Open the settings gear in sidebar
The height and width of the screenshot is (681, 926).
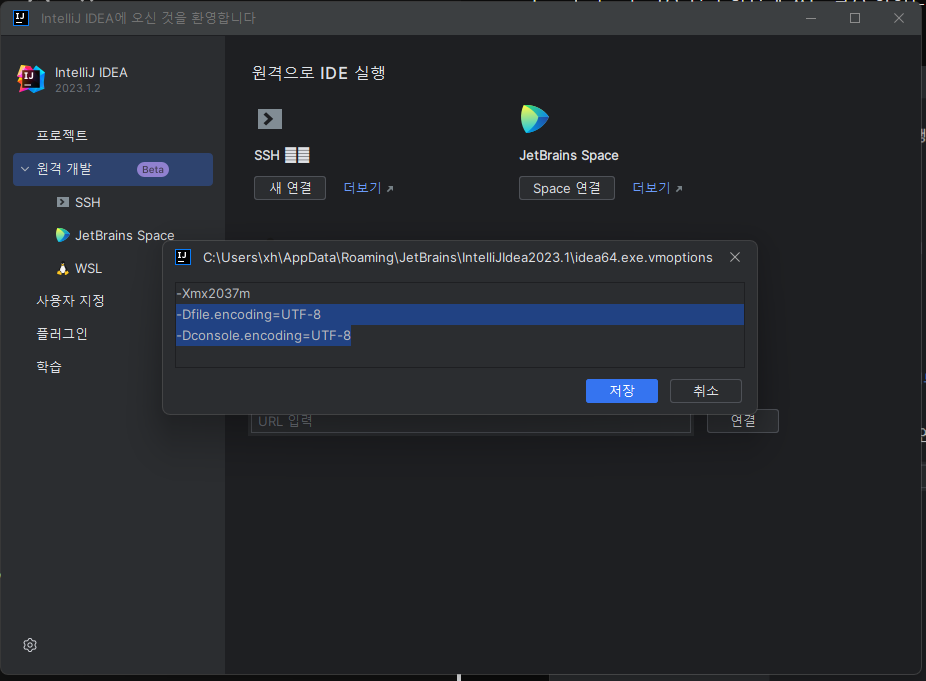30,645
